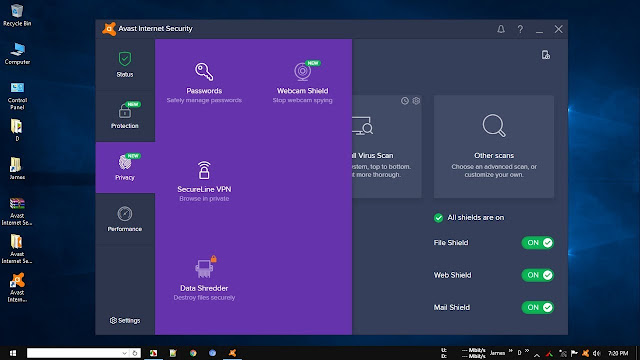Screen dimensions: 640x360
Task: Select the Privacy section in sidebar
Action: point(125,167)
